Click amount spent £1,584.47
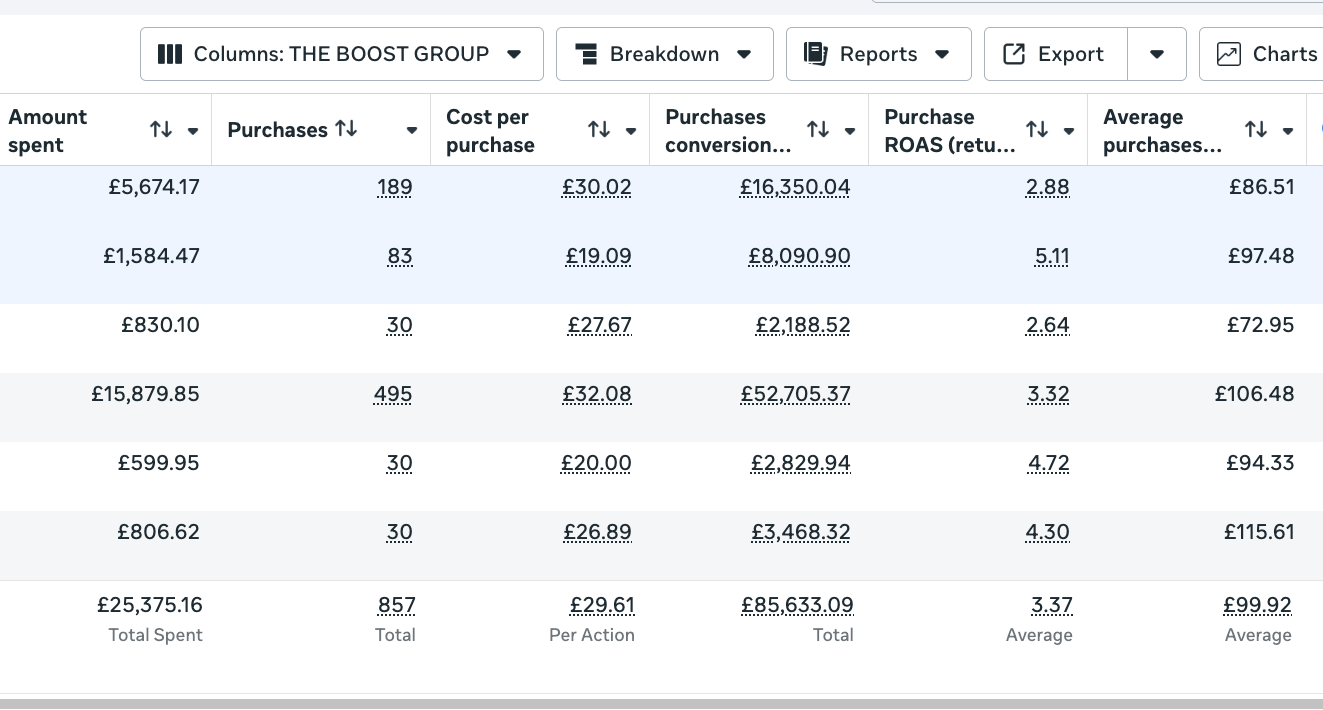 point(151,257)
